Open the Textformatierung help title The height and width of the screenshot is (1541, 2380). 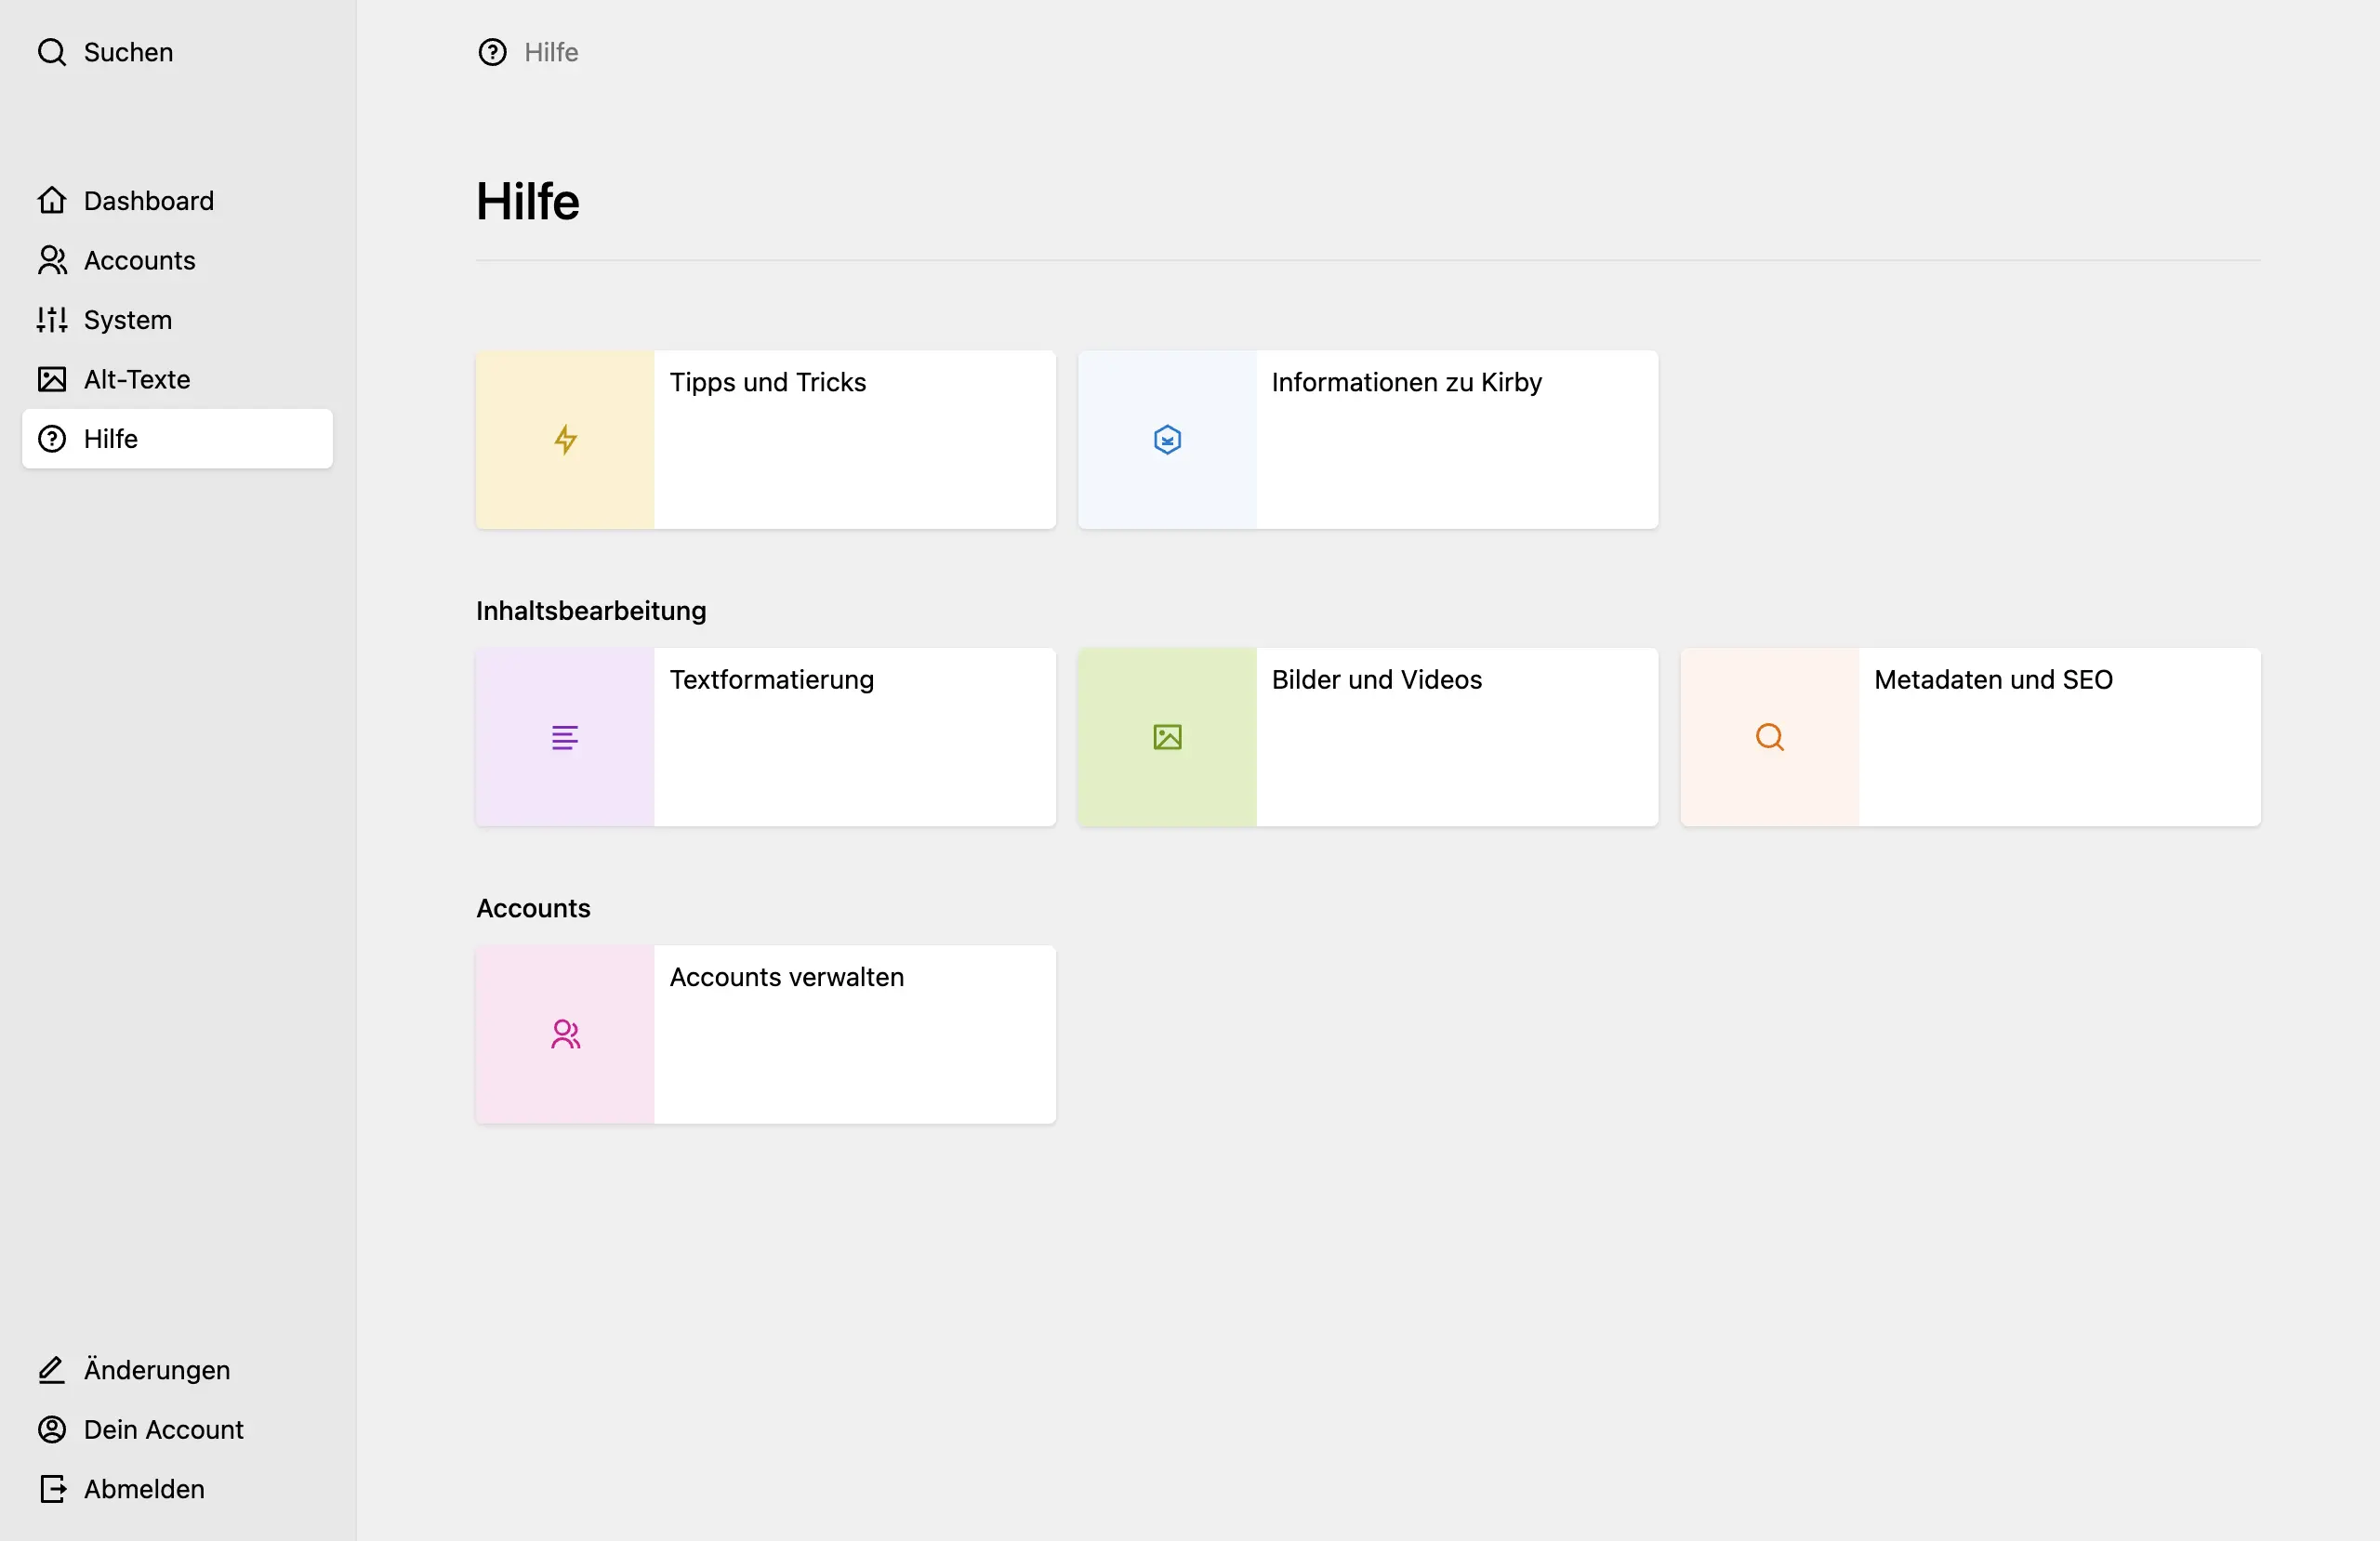pos(771,680)
